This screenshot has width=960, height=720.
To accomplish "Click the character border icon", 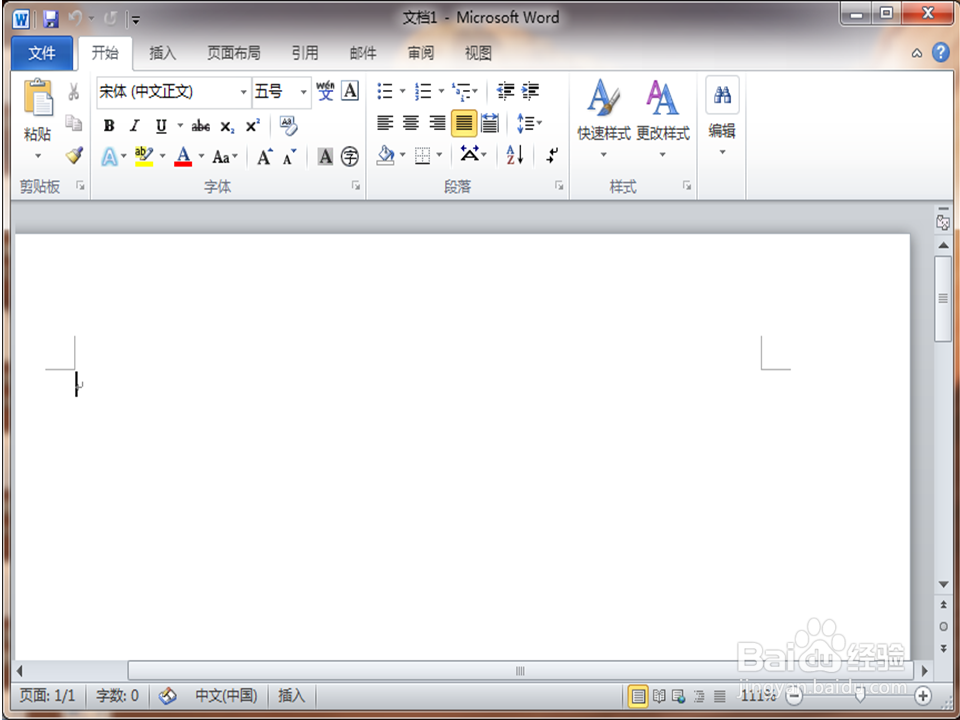I will click(350, 91).
